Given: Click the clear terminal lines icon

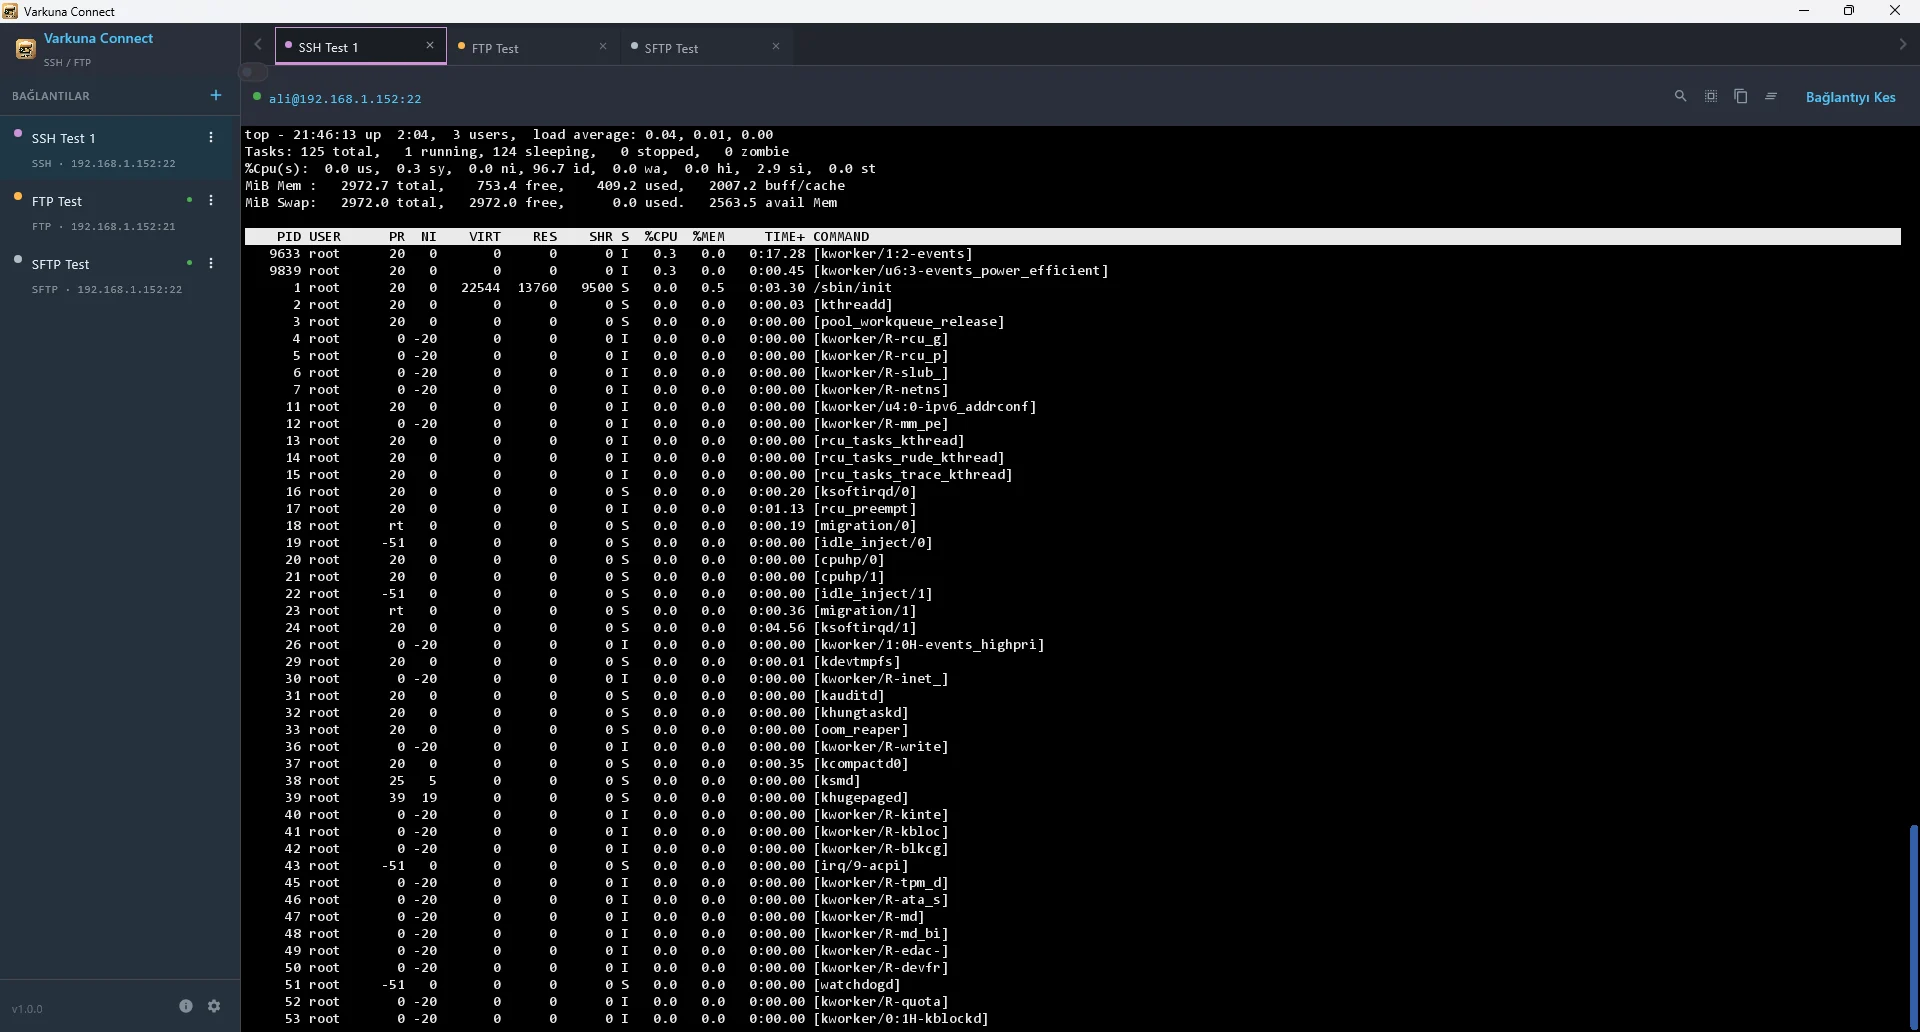Looking at the screenshot, I should pyautogui.click(x=1771, y=96).
